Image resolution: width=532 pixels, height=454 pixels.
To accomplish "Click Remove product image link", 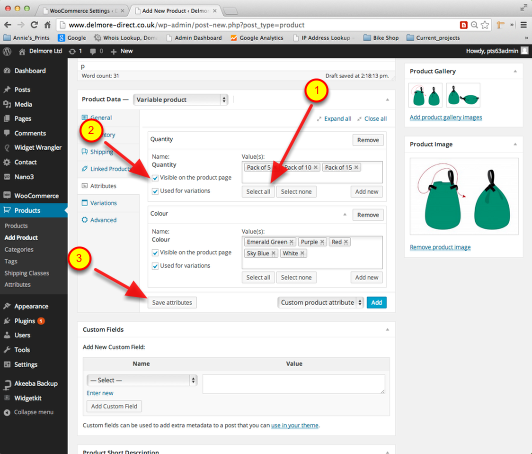I will coord(440,247).
